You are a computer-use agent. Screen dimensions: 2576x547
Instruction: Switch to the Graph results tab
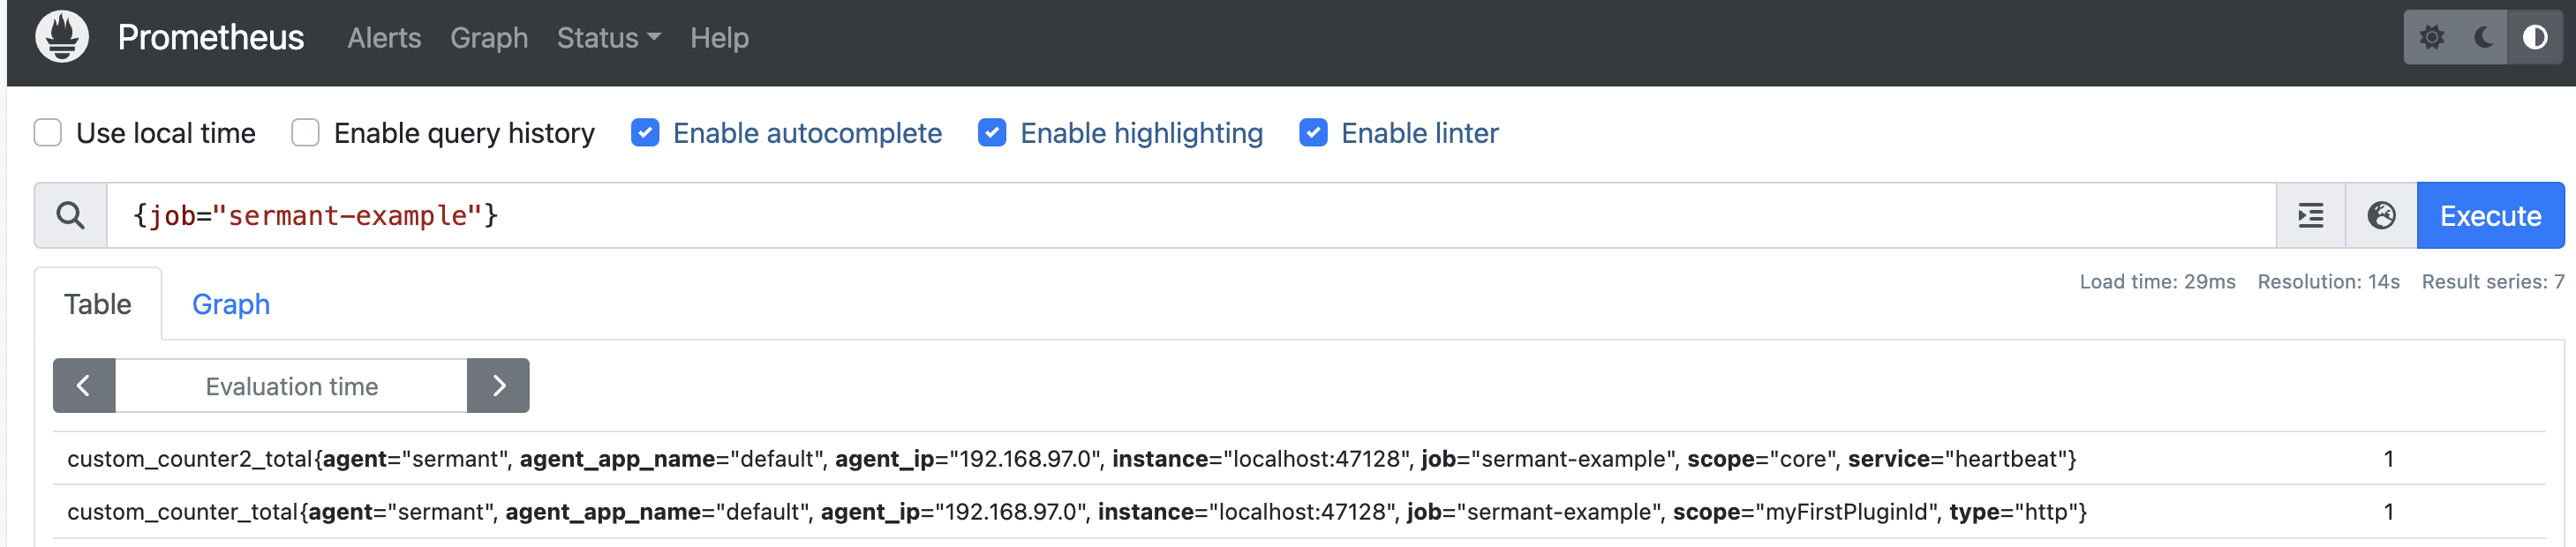coord(231,304)
